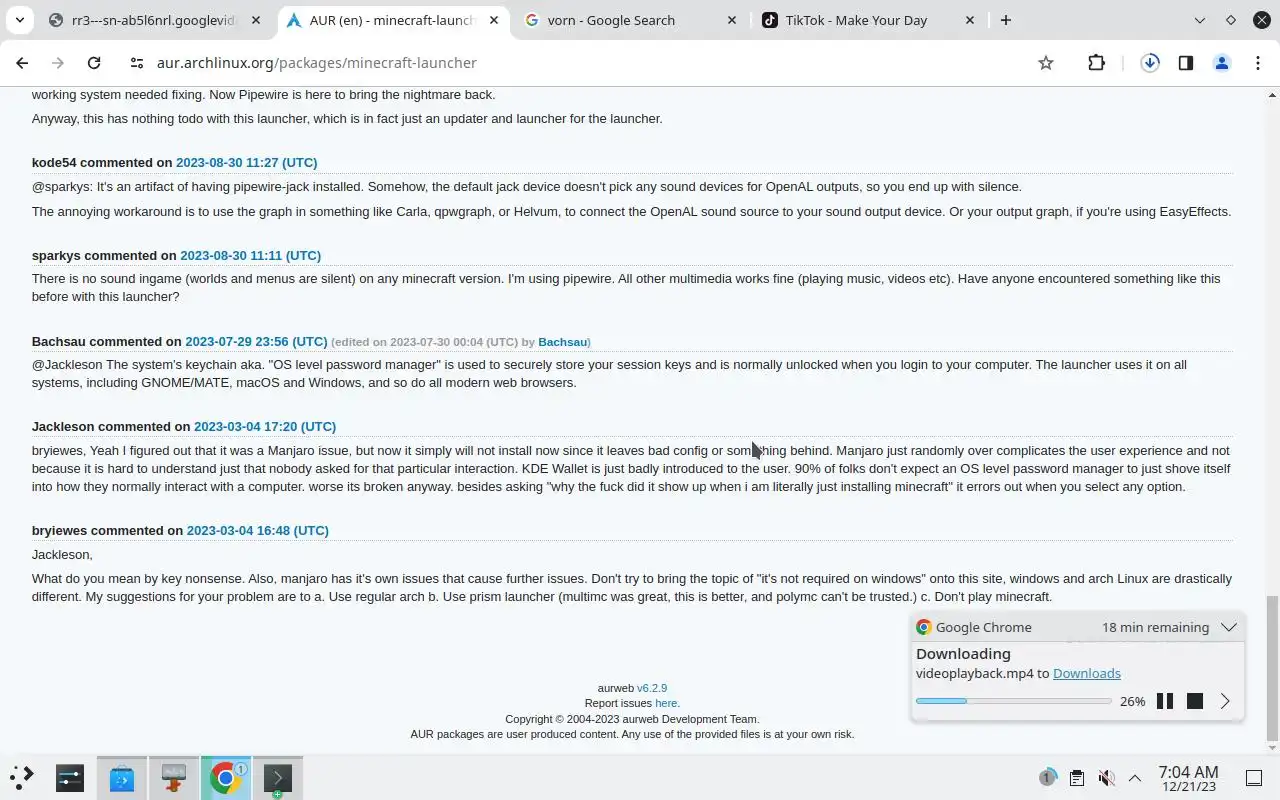Toggle the Chrome side panel
Viewport: 1280px width, 800px height.
[x=1185, y=63]
